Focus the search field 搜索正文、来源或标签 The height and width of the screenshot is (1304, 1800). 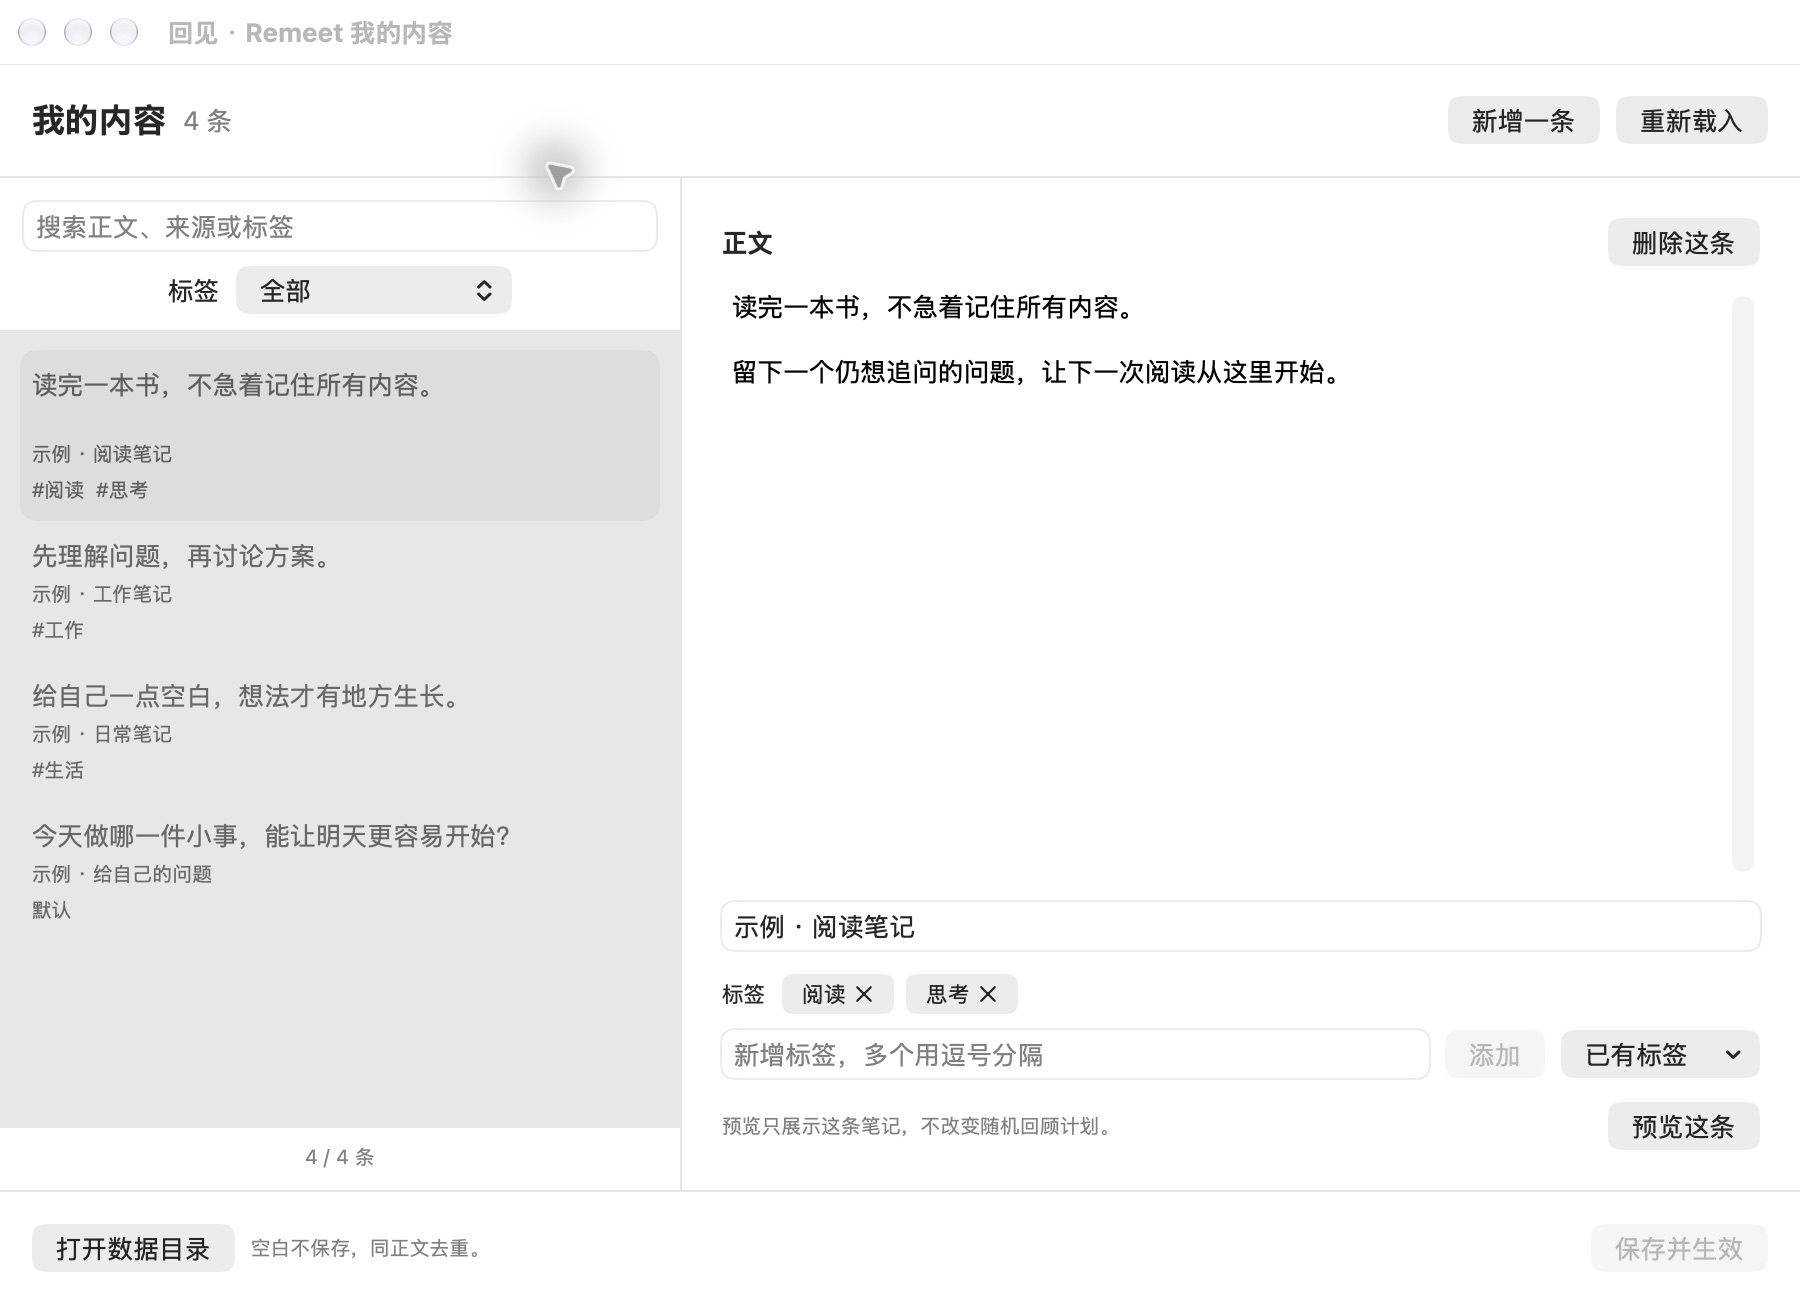point(340,226)
